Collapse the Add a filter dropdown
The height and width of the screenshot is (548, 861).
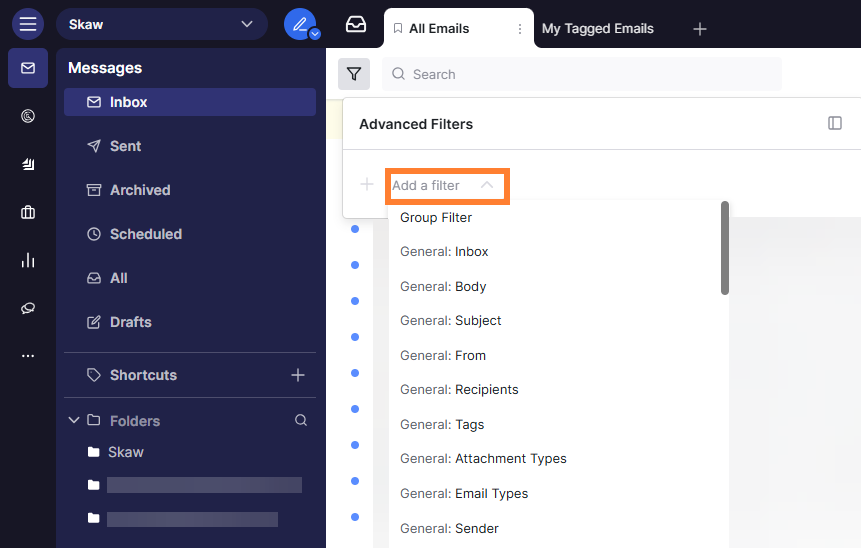click(x=486, y=185)
